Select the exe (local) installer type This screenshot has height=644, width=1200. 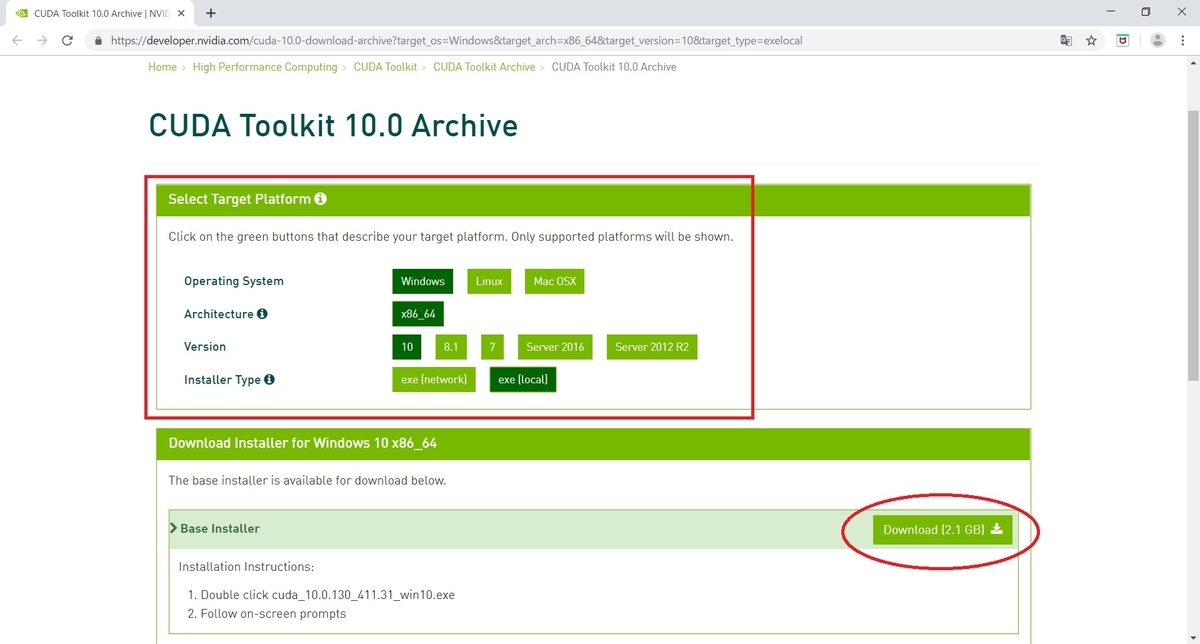pos(523,380)
